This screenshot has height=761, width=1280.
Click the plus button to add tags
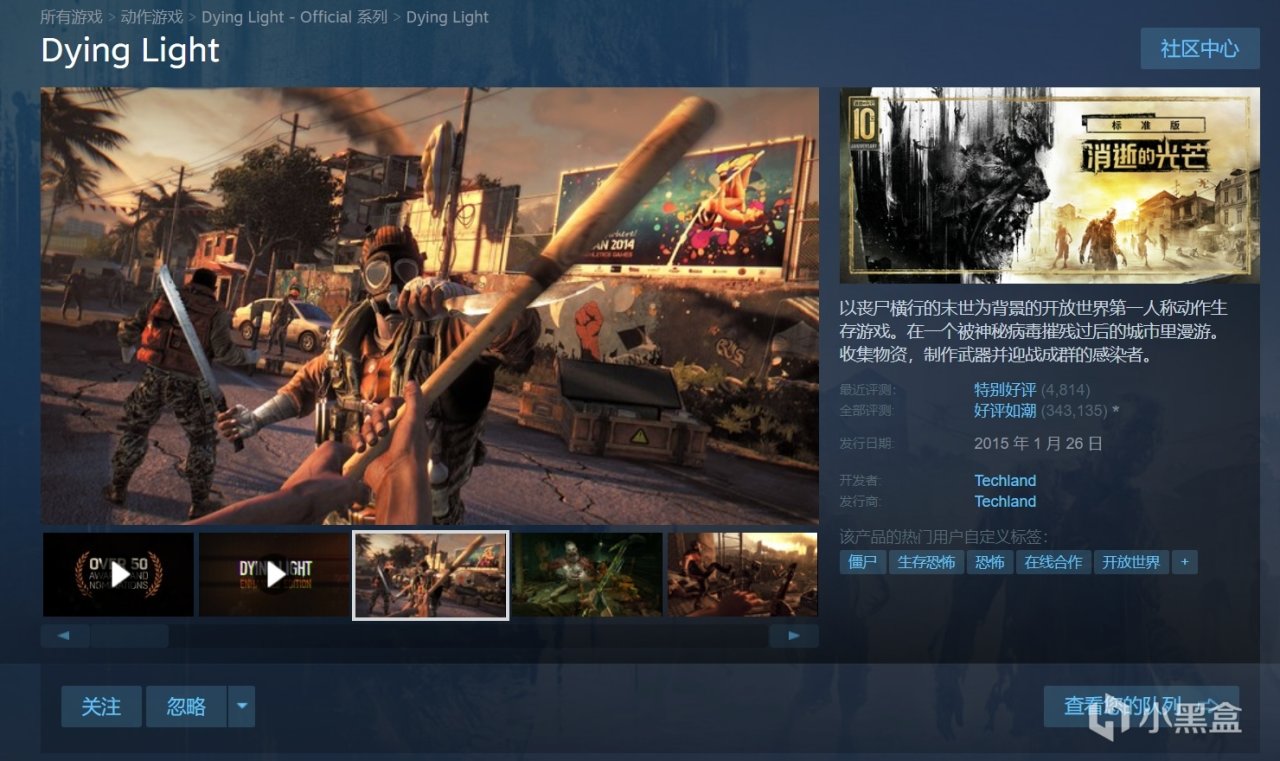[x=1184, y=562]
